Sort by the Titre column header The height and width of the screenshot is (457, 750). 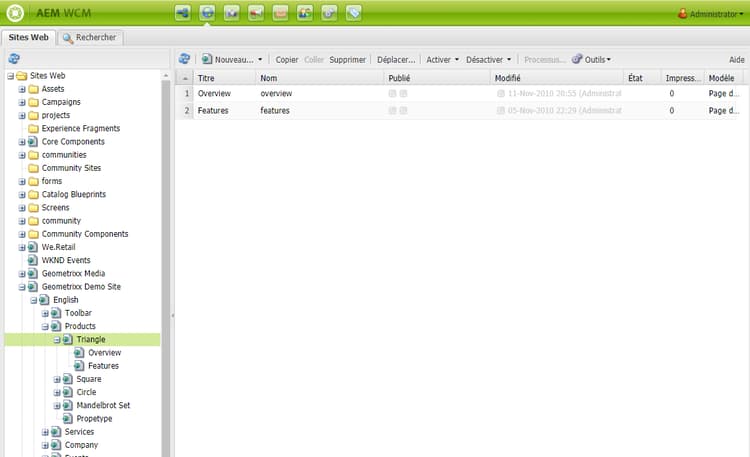click(225, 78)
